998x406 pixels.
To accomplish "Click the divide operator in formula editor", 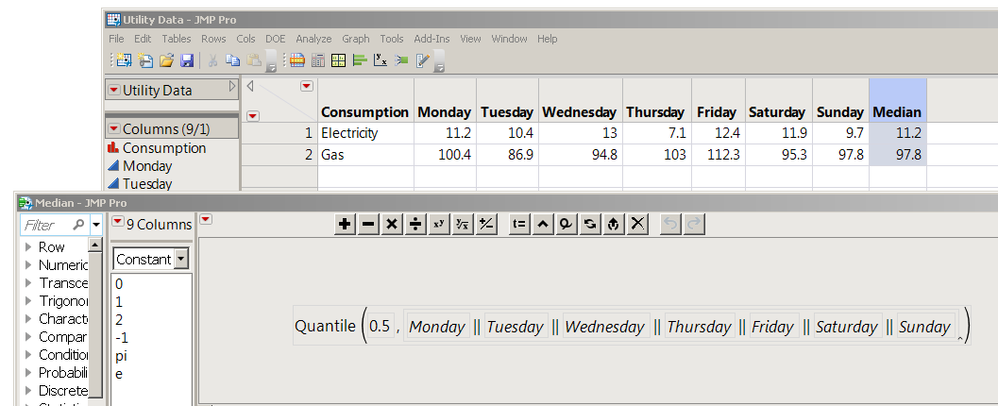I will click(416, 225).
